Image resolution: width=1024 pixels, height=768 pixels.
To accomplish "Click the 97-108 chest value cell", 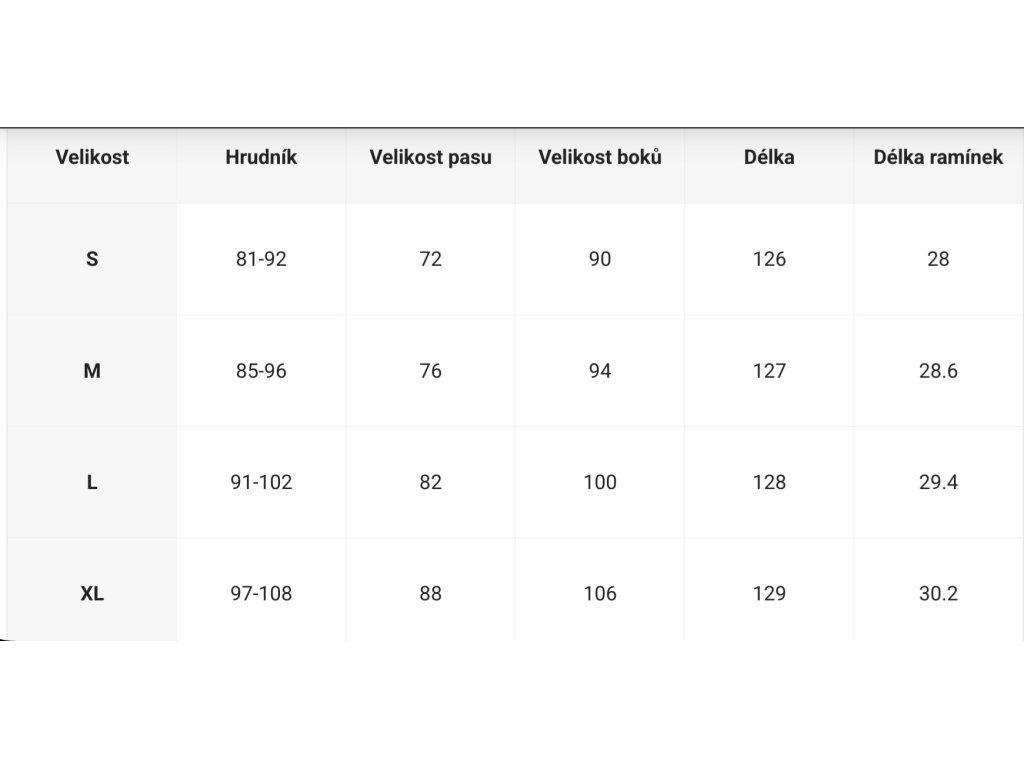I will [261, 590].
